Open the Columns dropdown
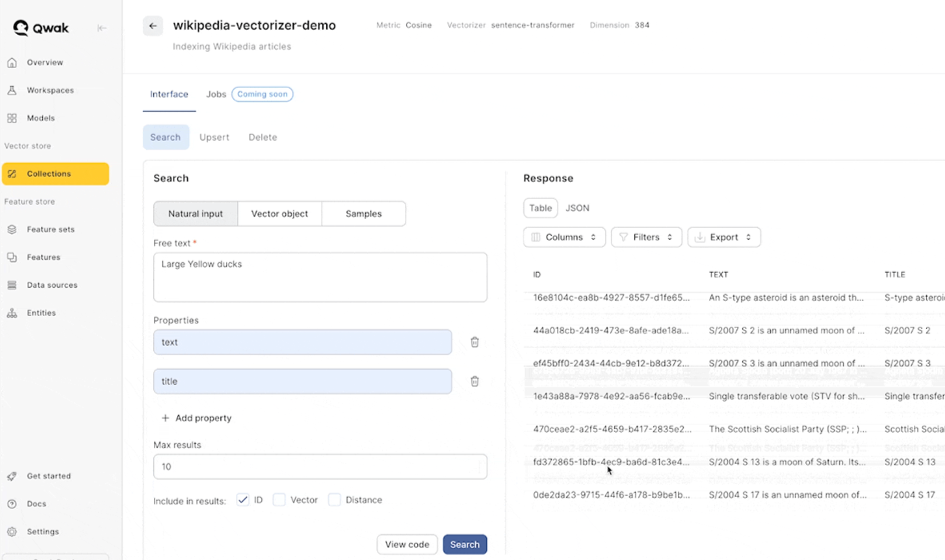Image resolution: width=945 pixels, height=560 pixels. point(564,237)
